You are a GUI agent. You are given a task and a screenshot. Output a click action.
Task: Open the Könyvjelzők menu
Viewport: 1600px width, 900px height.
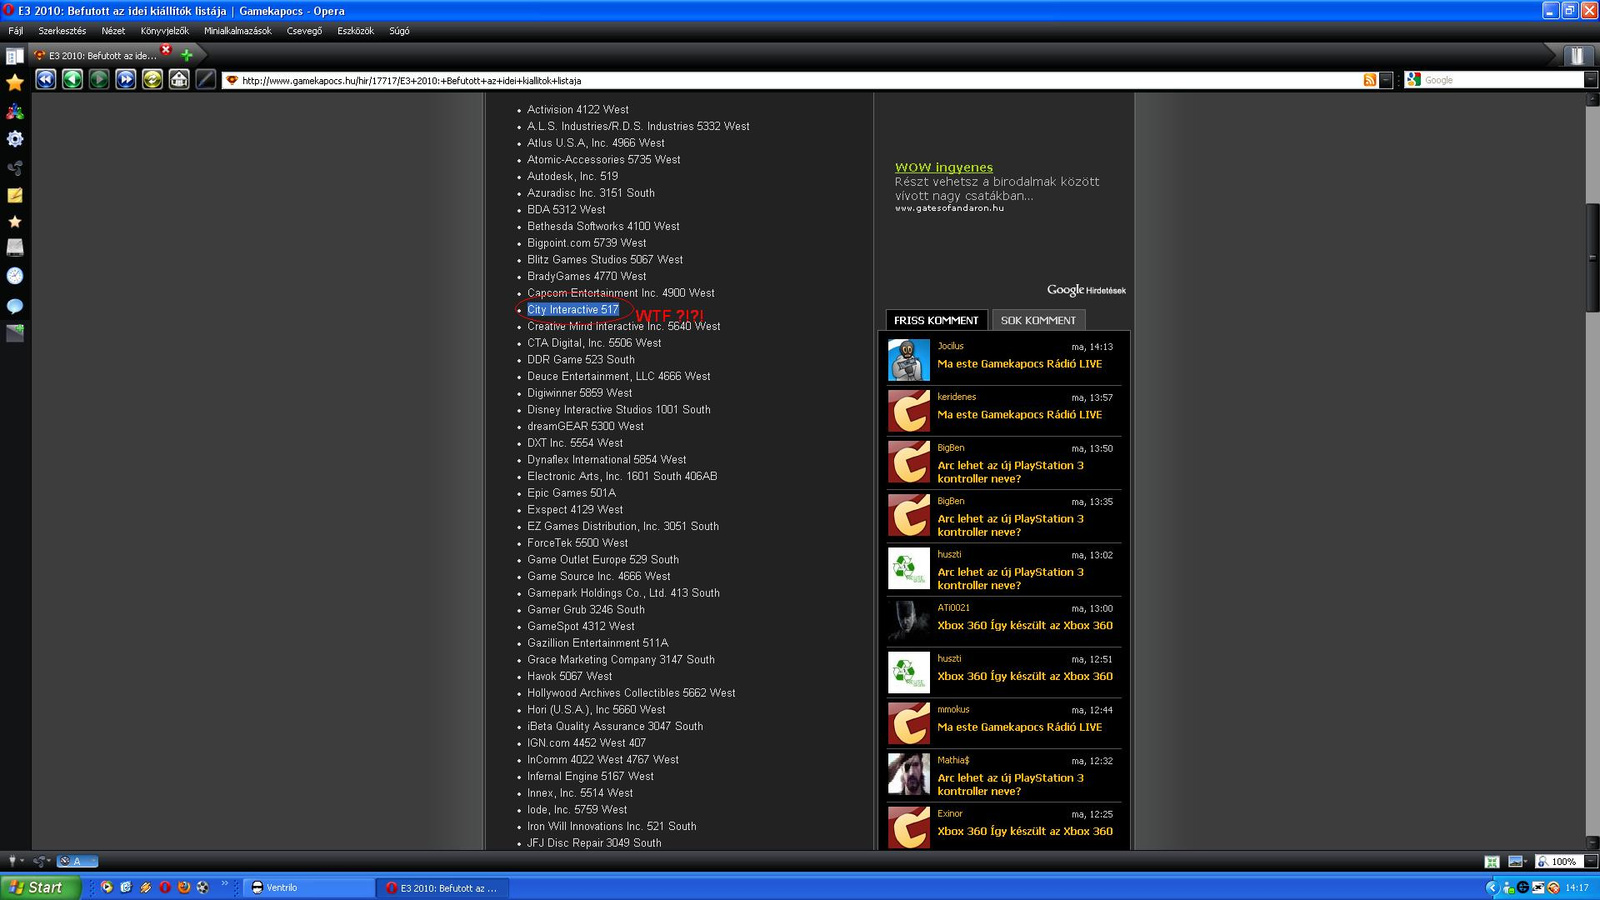point(165,31)
